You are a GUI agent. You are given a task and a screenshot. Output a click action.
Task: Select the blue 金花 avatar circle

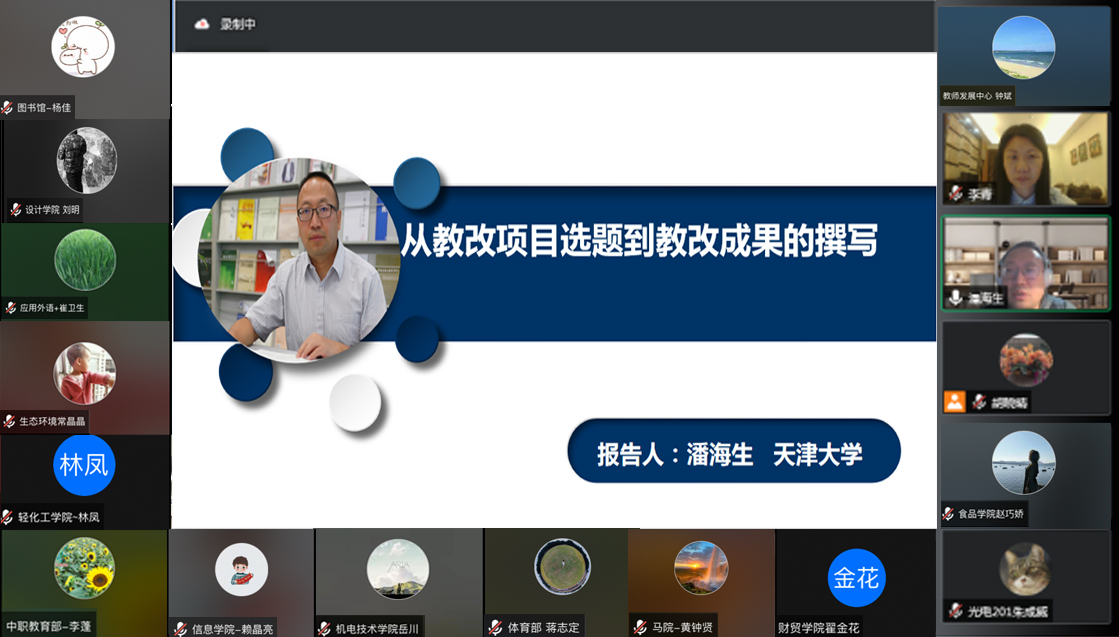click(857, 579)
